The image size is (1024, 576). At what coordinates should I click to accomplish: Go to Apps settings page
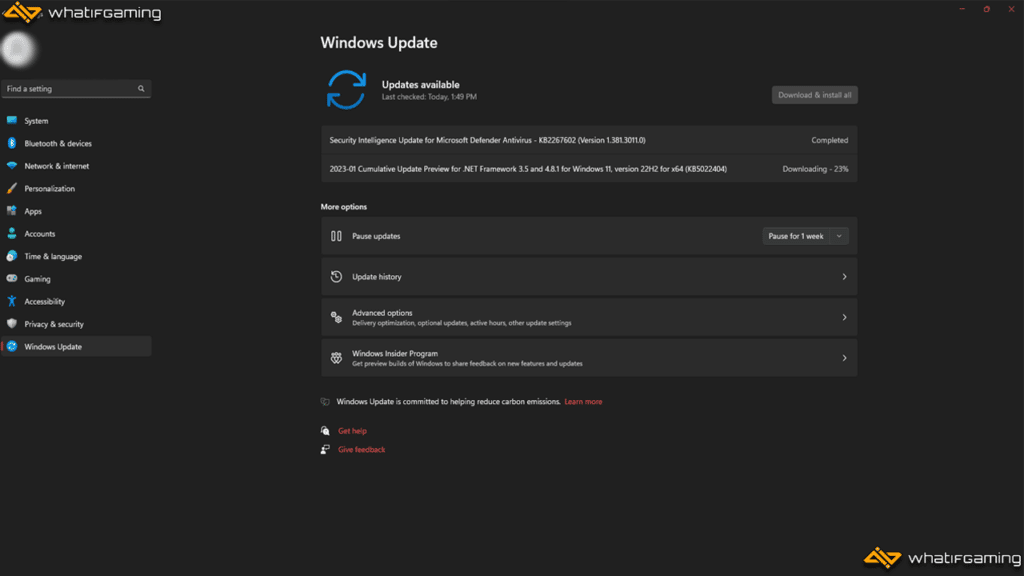(33, 211)
